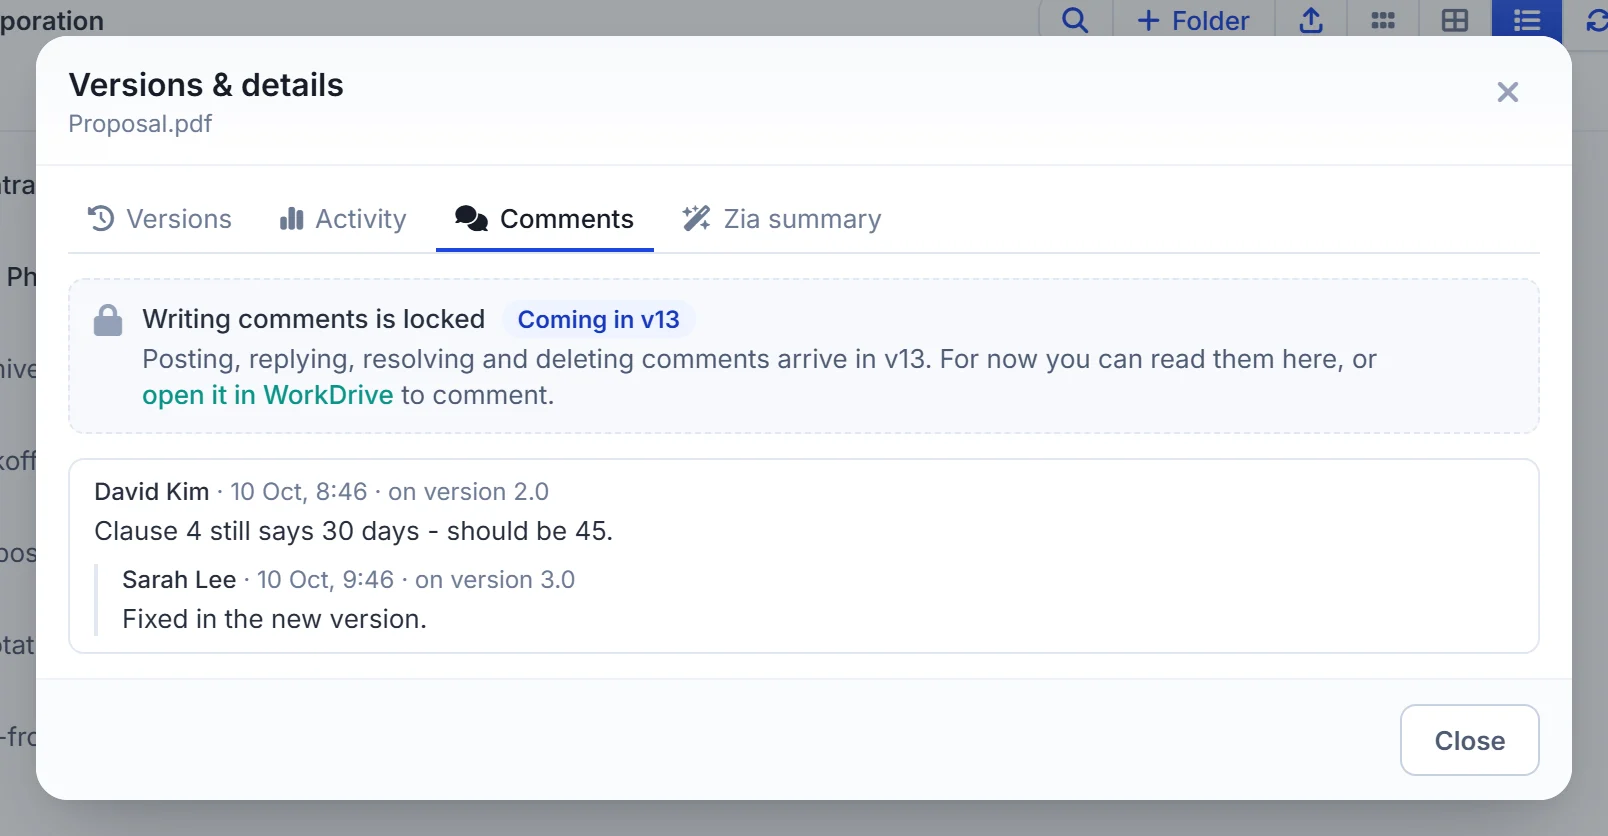Click the + Folder button
Viewport: 1608px width, 836px height.
click(x=1194, y=20)
